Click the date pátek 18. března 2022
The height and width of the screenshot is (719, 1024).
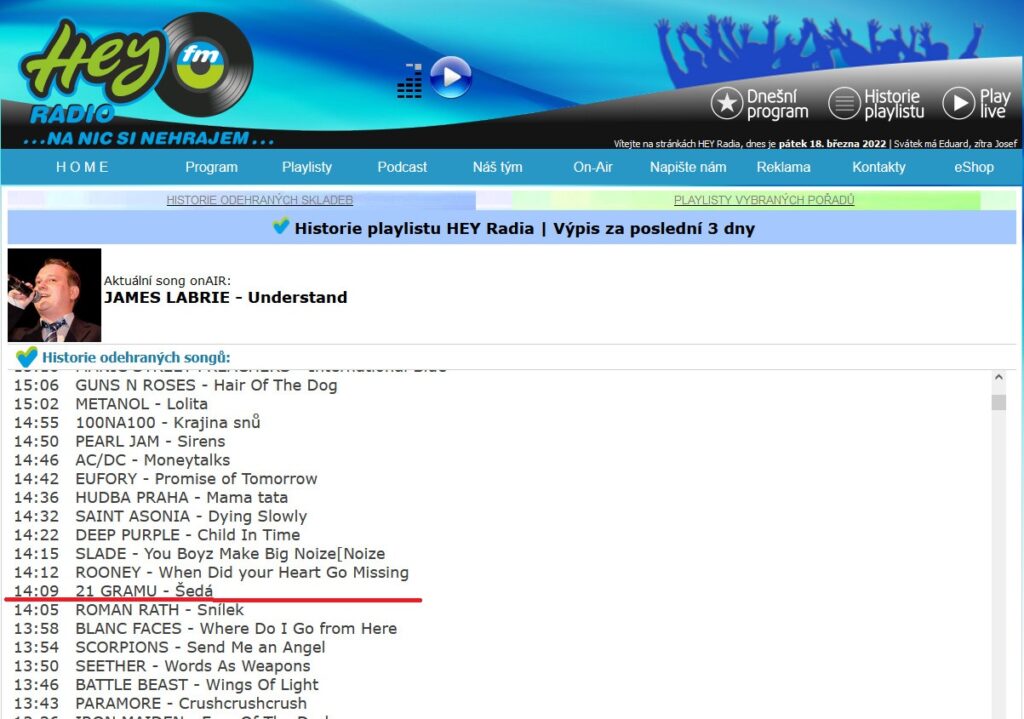pos(832,144)
